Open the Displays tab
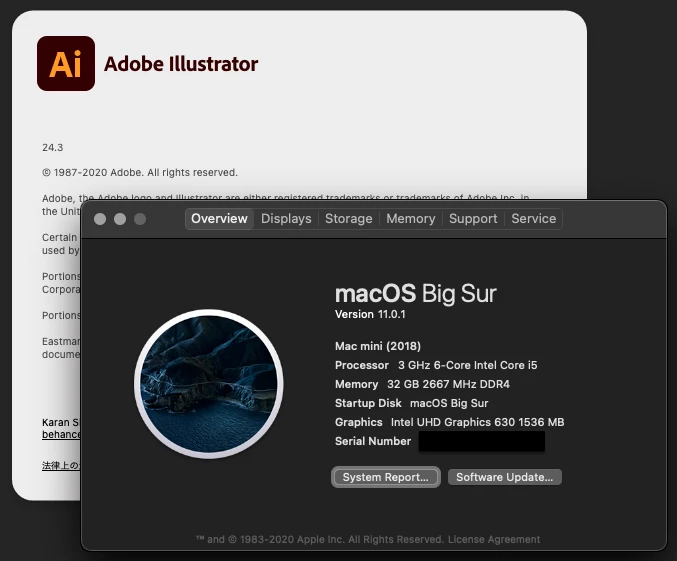This screenshot has height=561, width=677. 286,219
